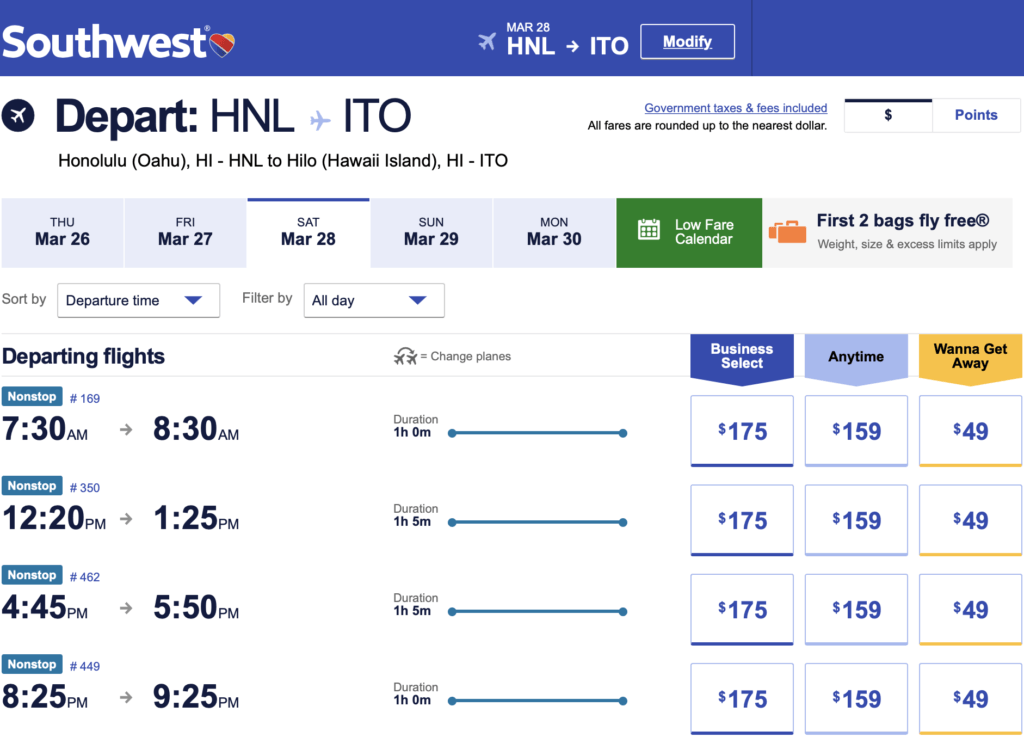This screenshot has height=737, width=1024.
Task: Click the Modify button in the header
Action: [x=687, y=42]
